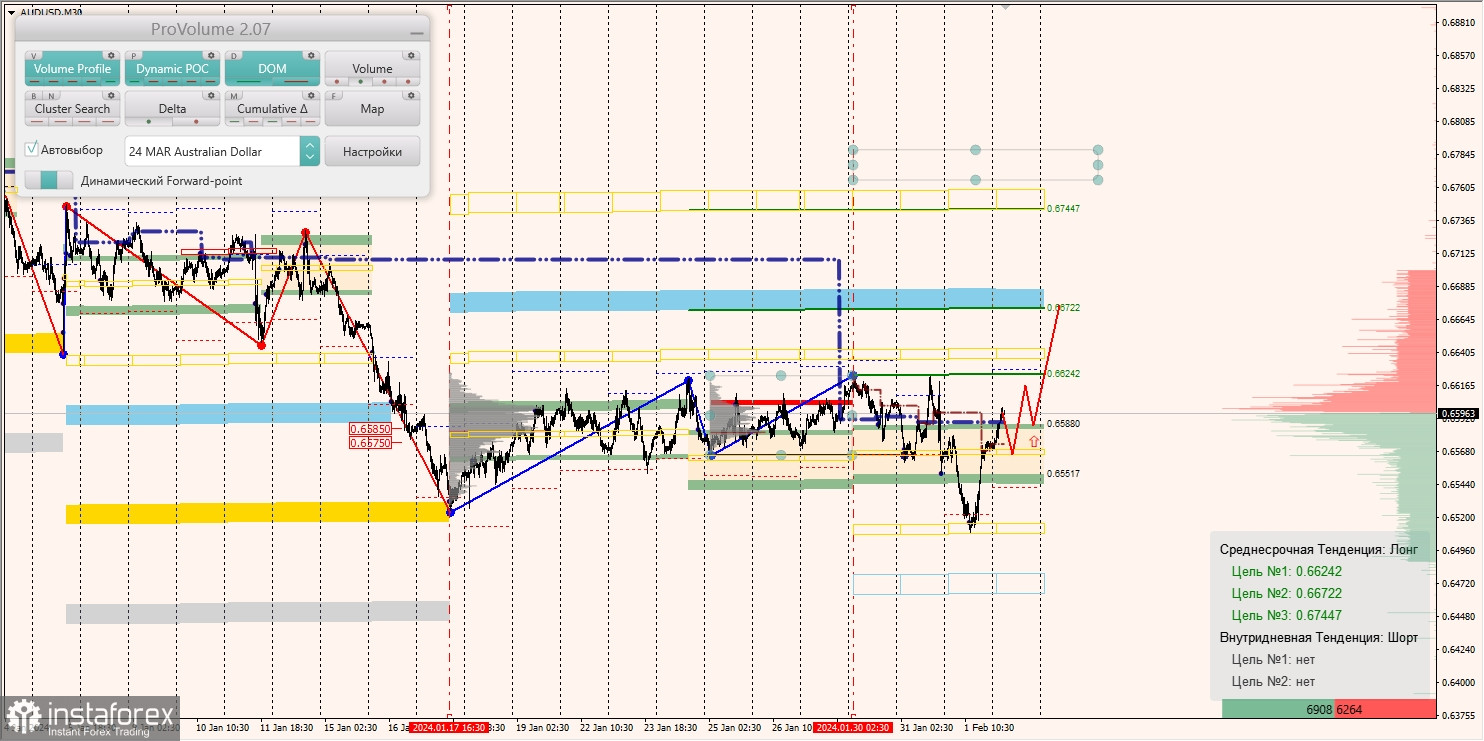This screenshot has width=1484, height=741.
Task: Minimize the ProVolume 2.07 panel
Action: 416,33
